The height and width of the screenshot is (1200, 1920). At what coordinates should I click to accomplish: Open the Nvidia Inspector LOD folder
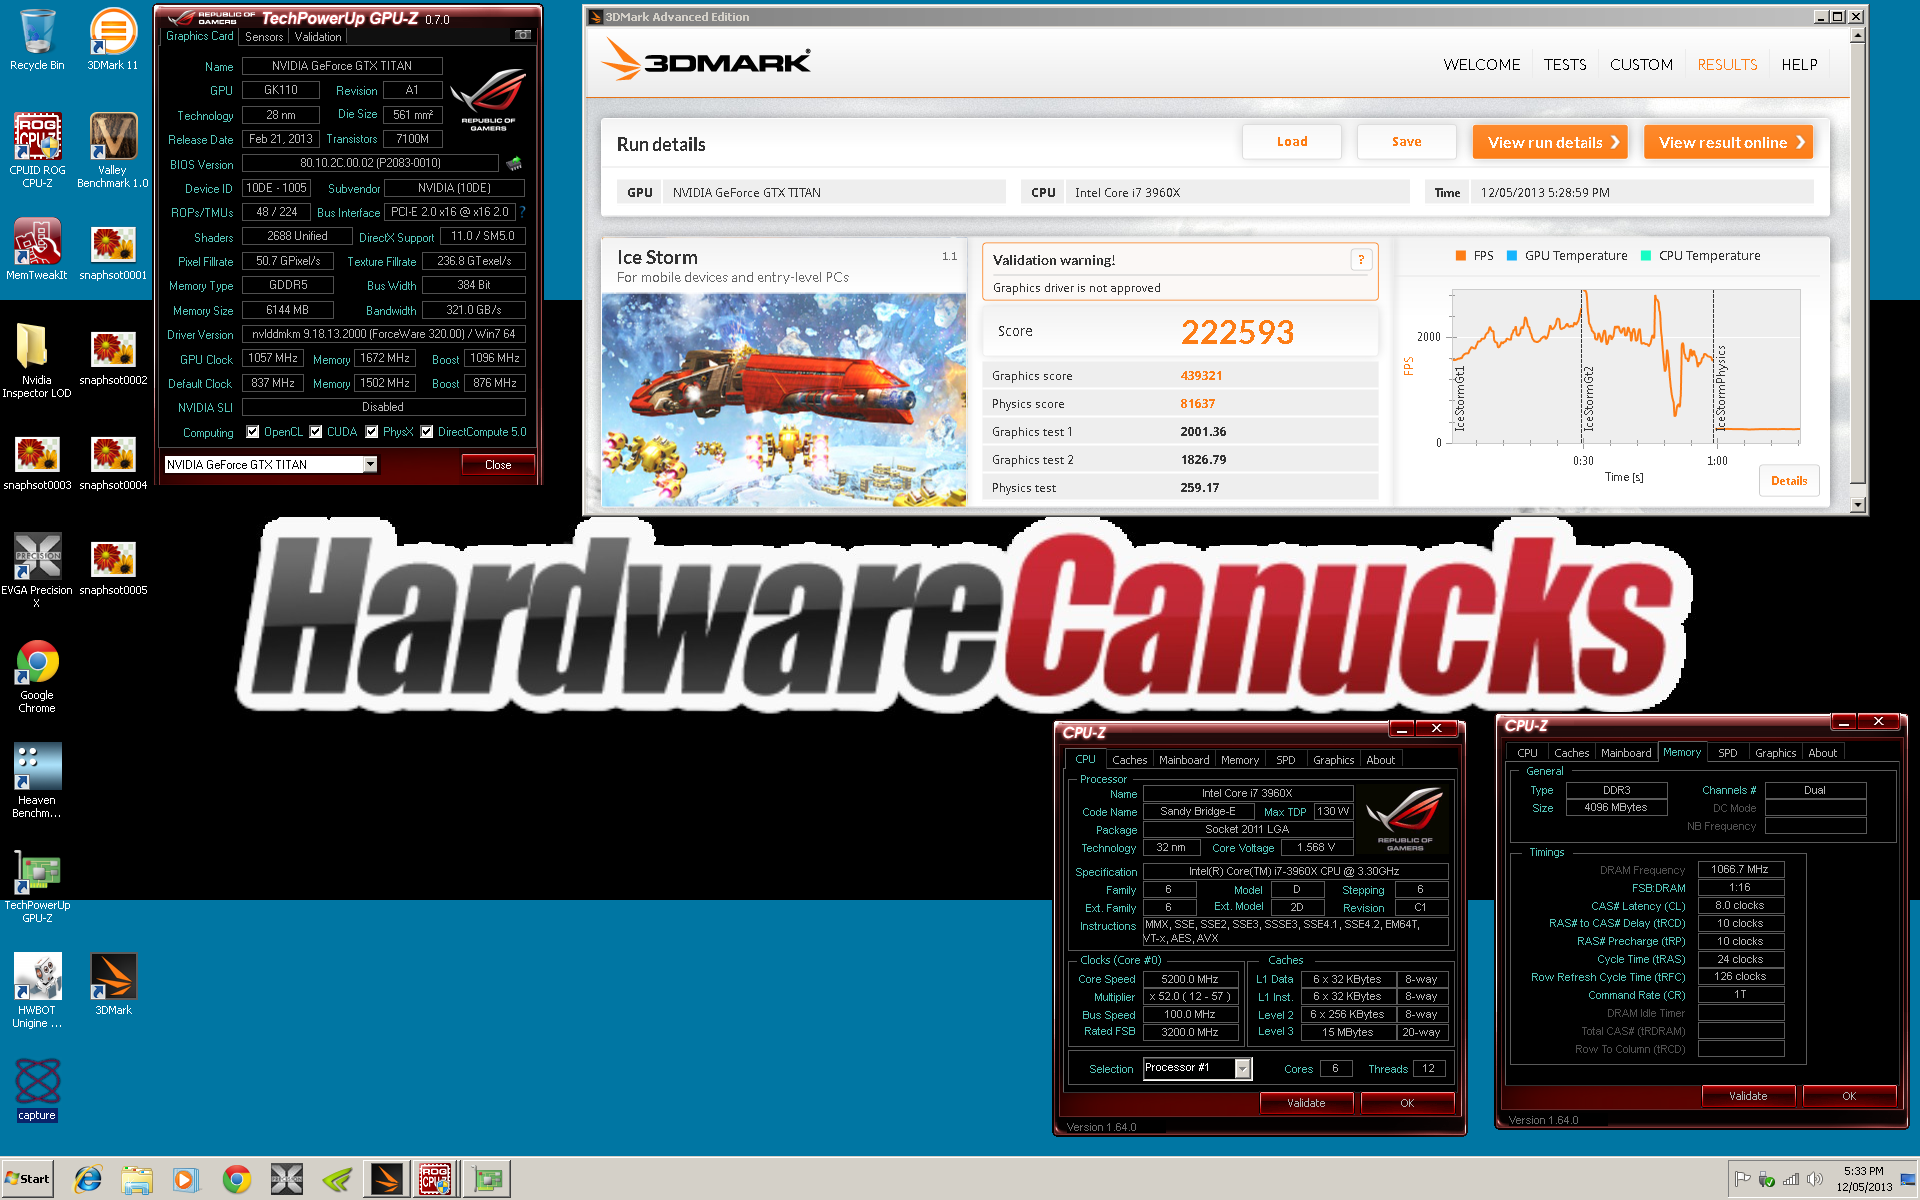pos(37,360)
